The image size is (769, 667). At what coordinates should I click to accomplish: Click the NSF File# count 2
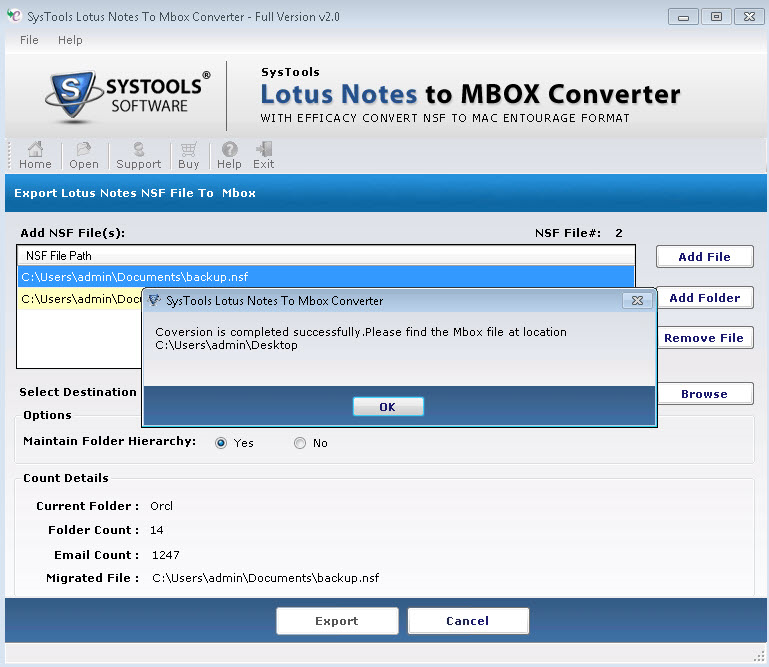pyautogui.click(x=619, y=233)
